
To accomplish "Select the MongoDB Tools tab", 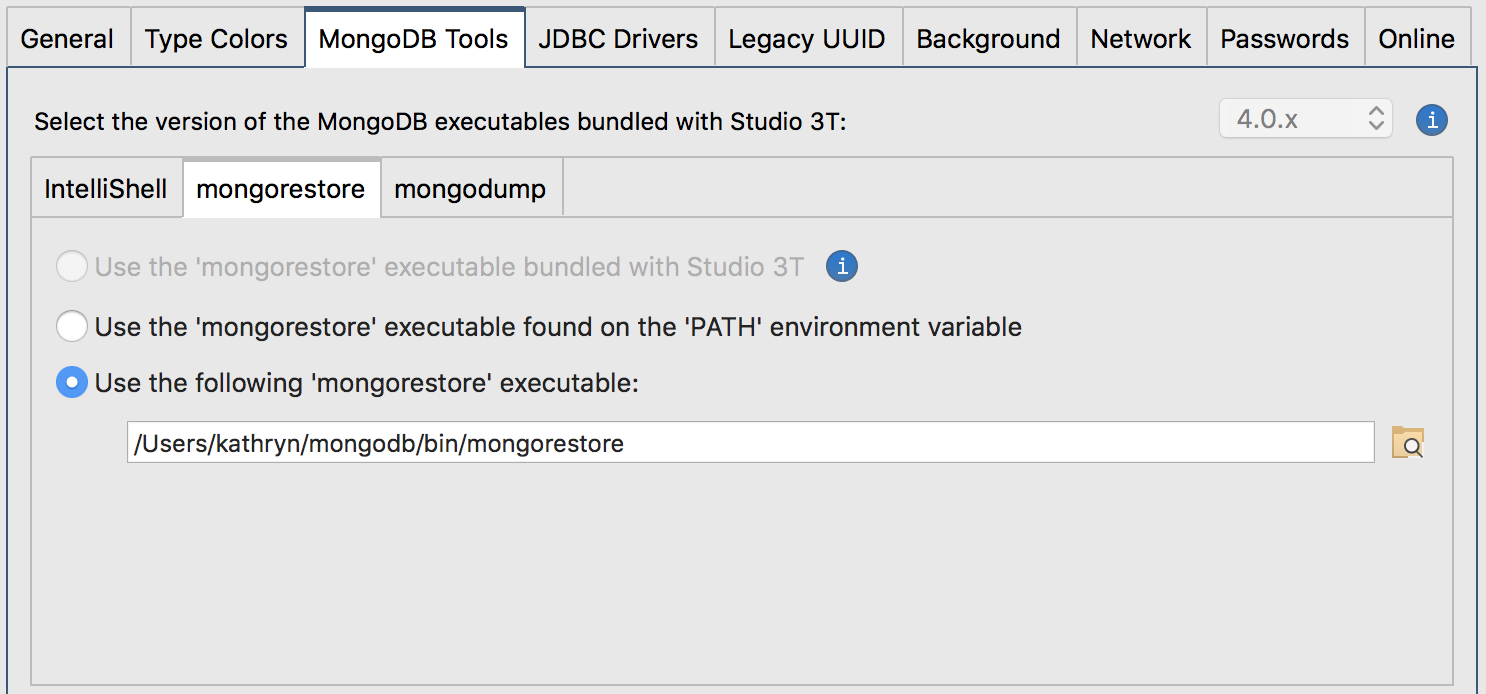I will [414, 39].
